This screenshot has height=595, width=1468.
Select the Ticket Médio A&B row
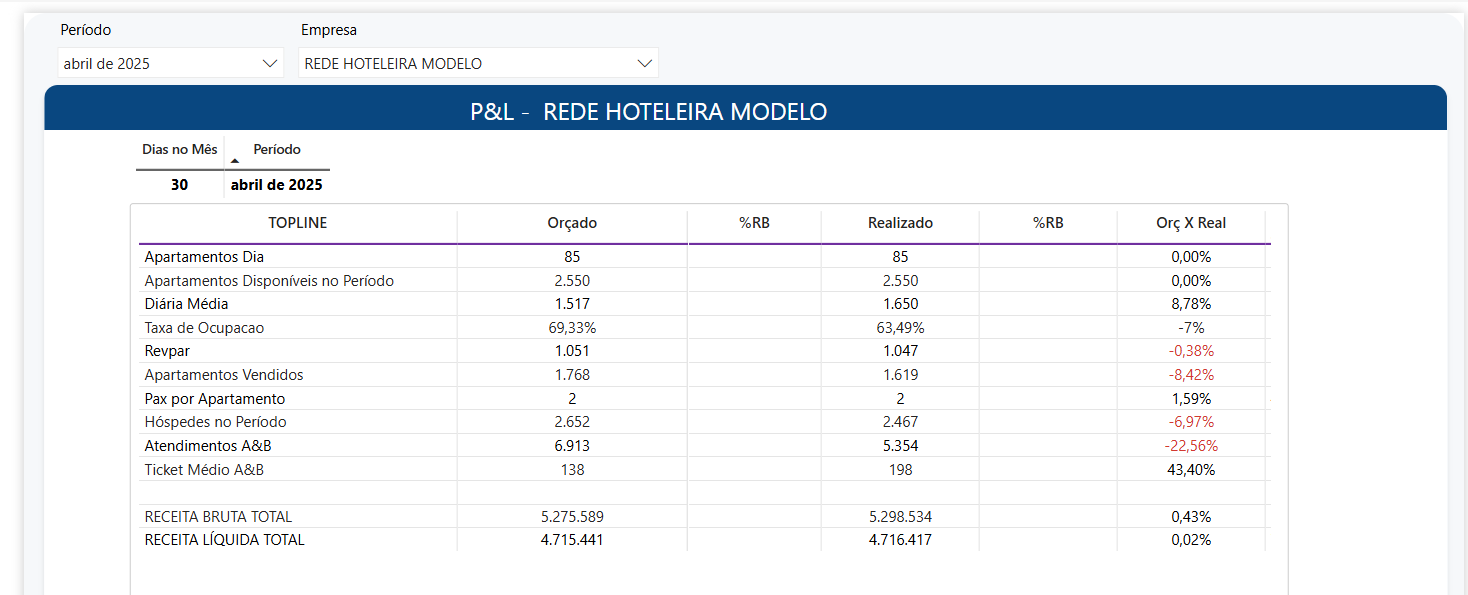704,470
